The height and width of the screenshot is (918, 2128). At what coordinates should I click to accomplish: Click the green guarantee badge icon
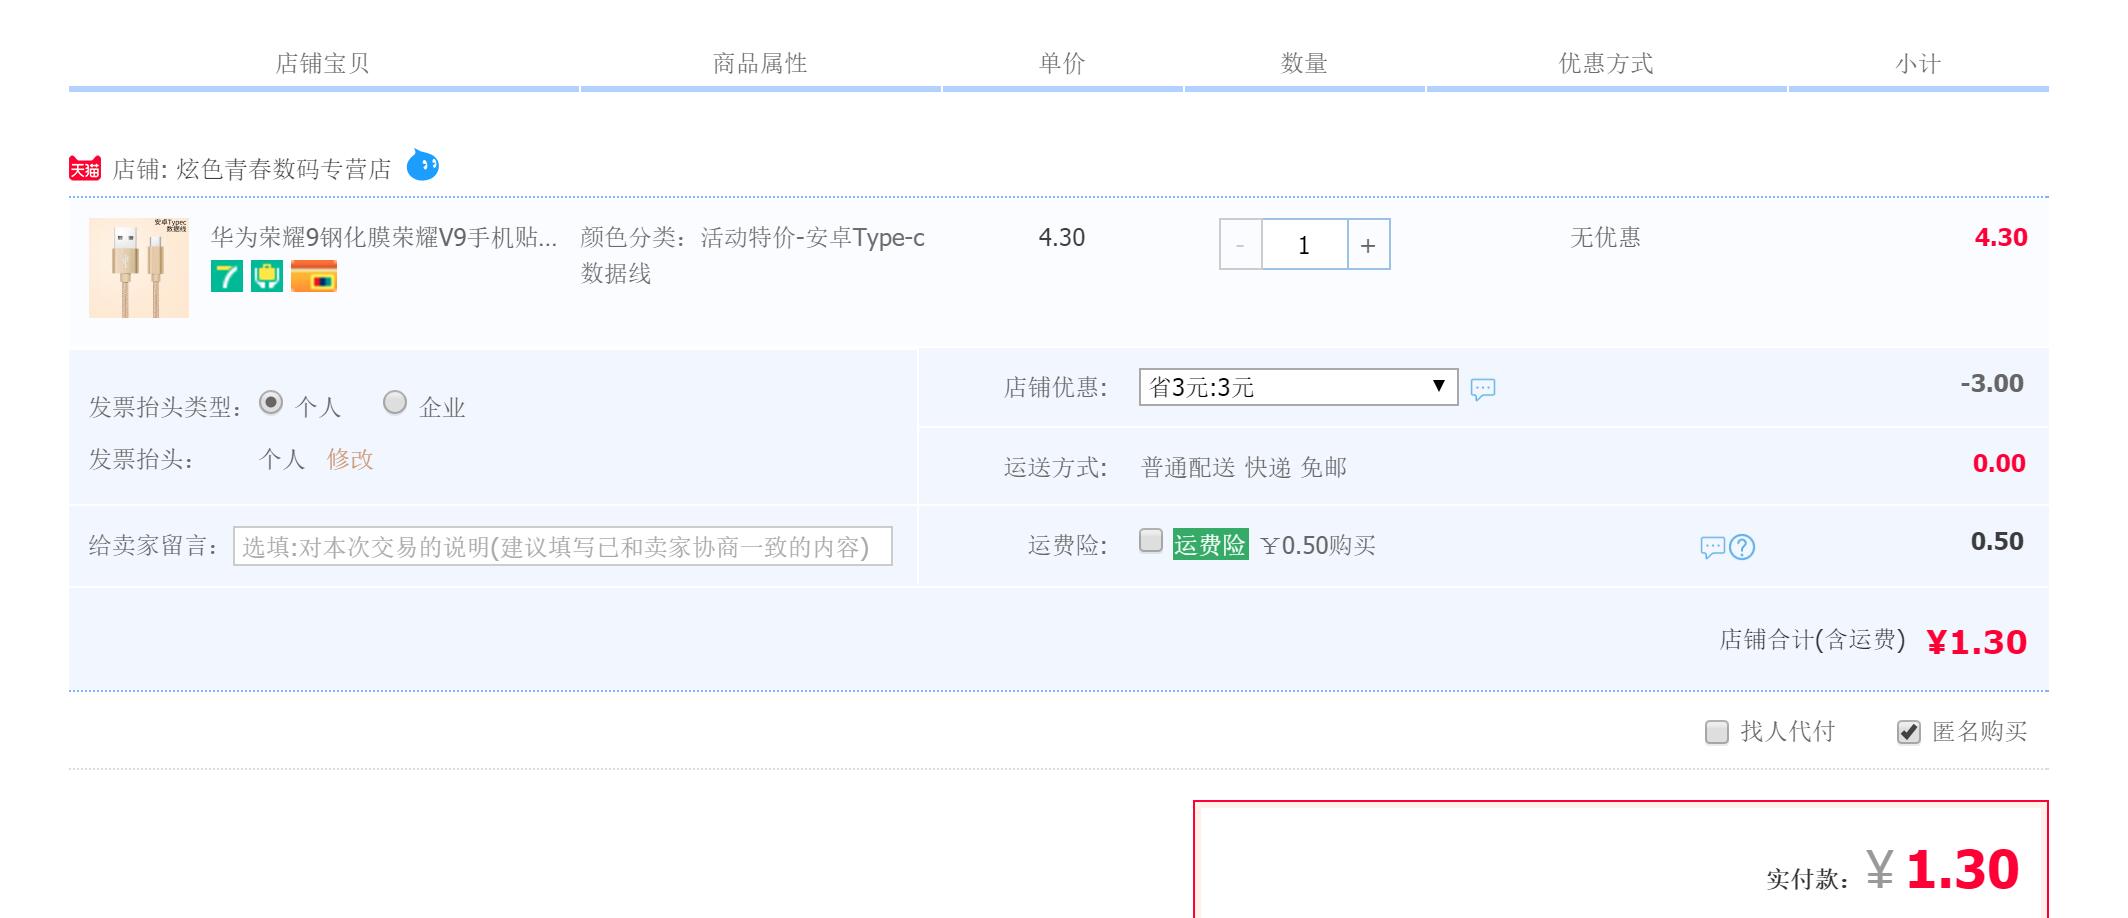pyautogui.click(x=267, y=276)
